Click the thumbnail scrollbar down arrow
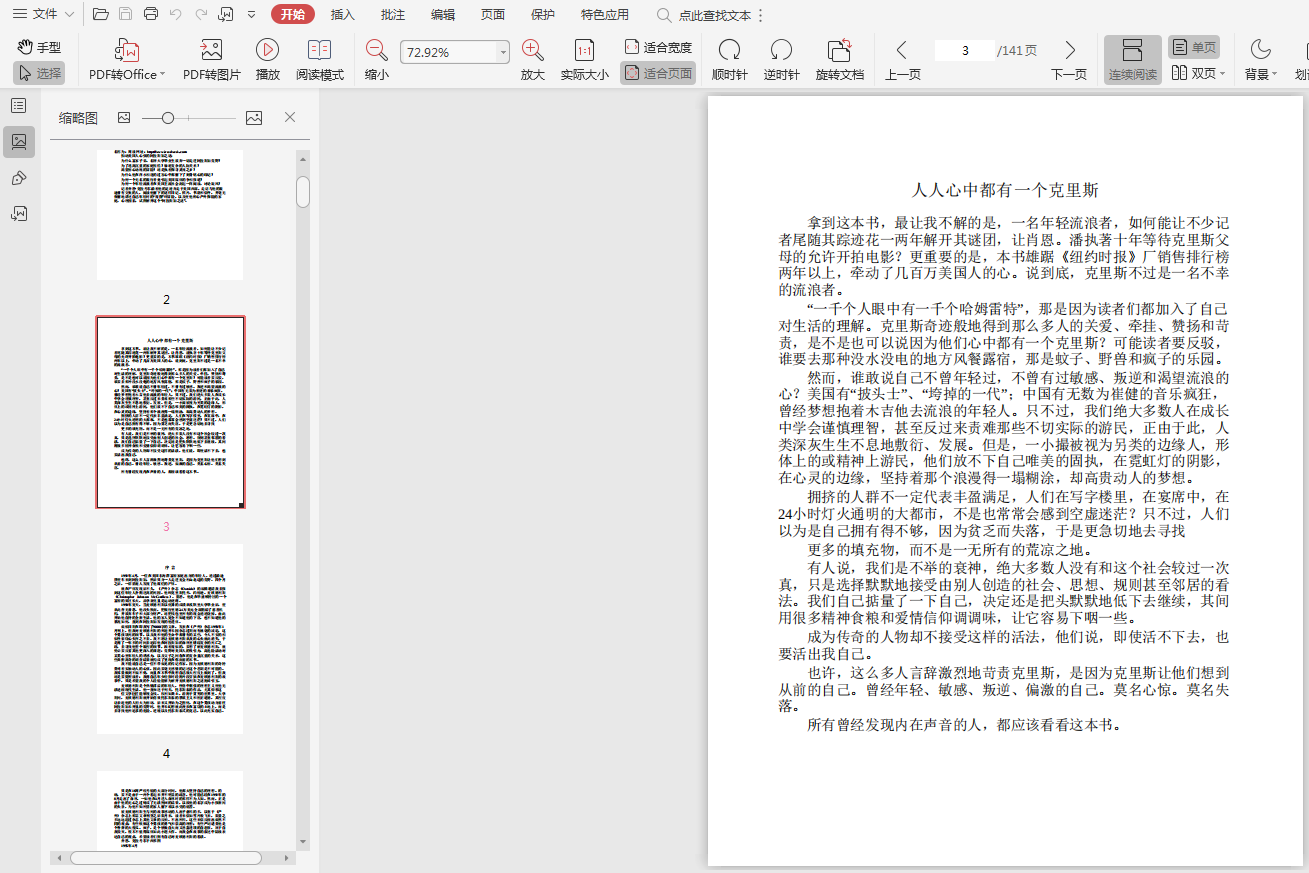 pos(303,841)
